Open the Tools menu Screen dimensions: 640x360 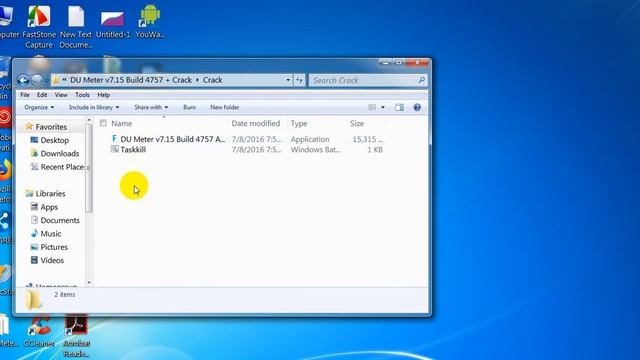(82, 95)
